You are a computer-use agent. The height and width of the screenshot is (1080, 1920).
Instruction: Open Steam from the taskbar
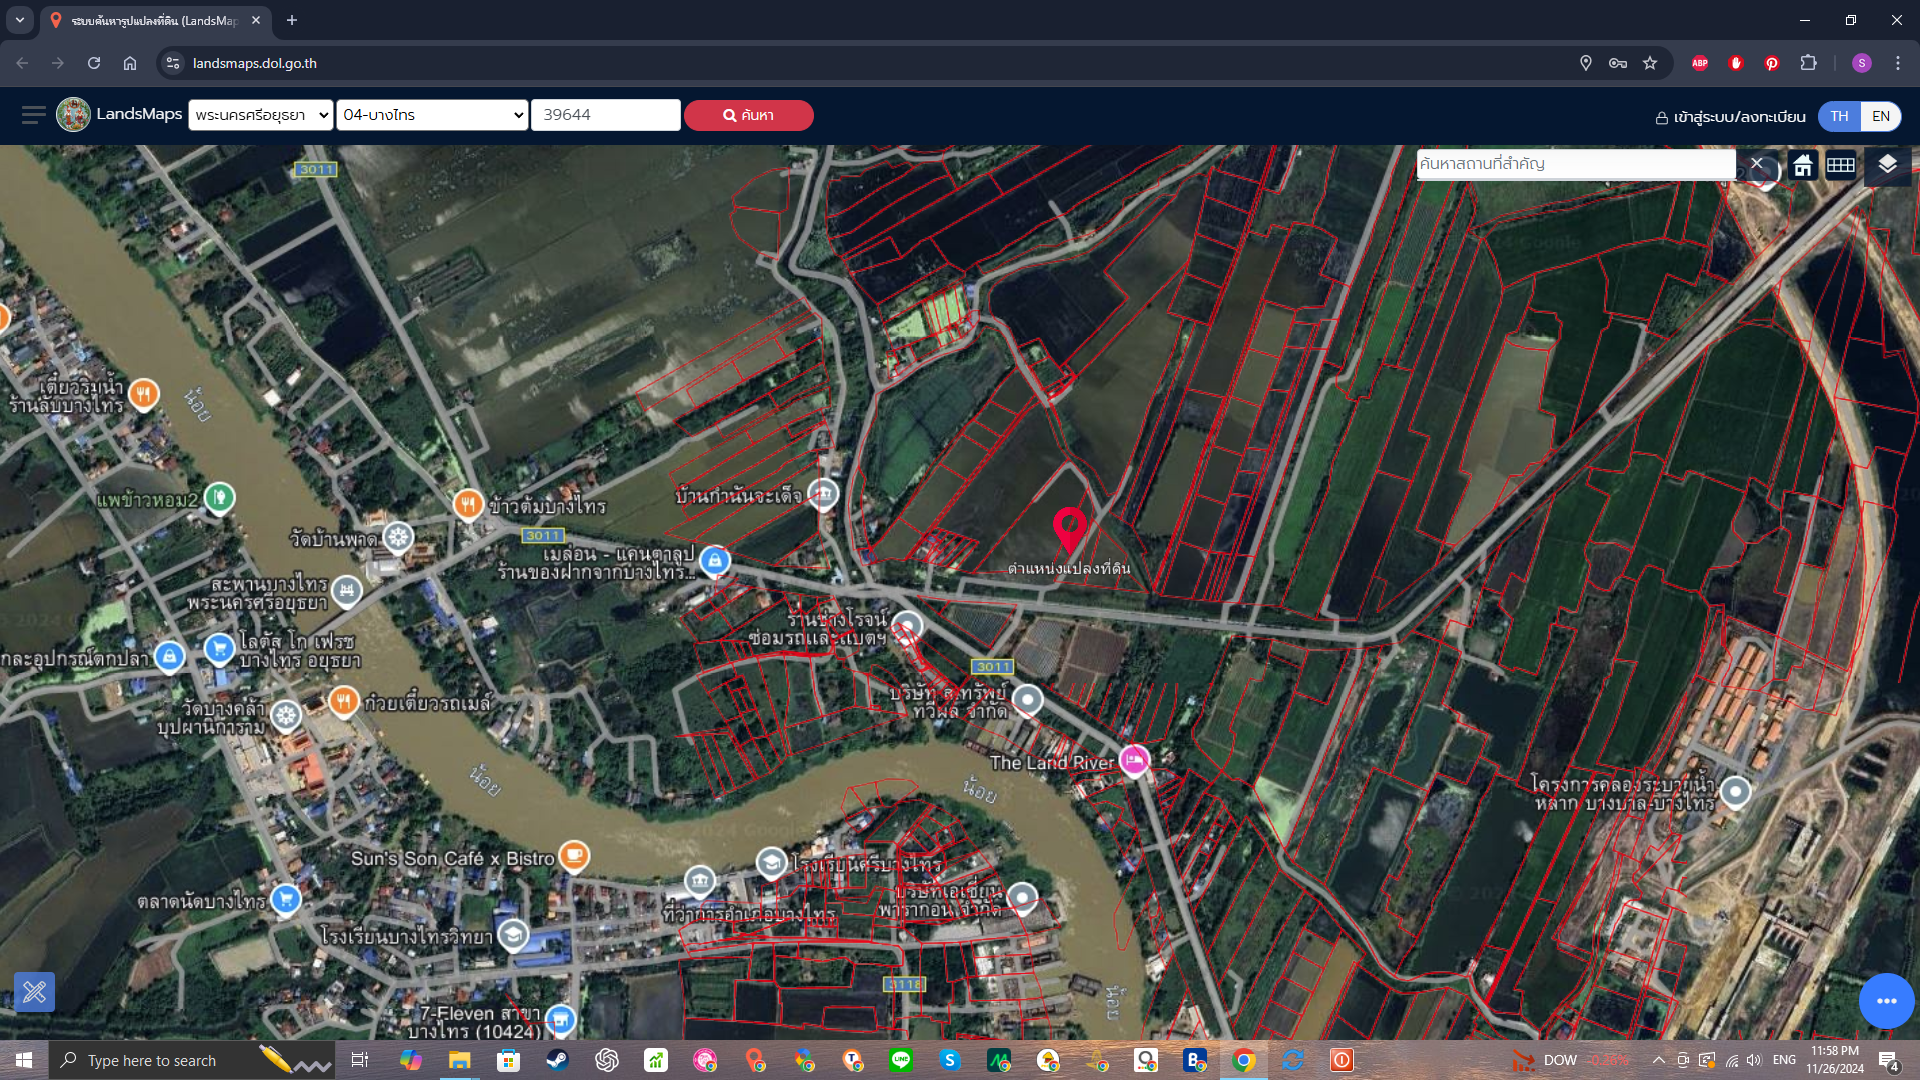557,1060
